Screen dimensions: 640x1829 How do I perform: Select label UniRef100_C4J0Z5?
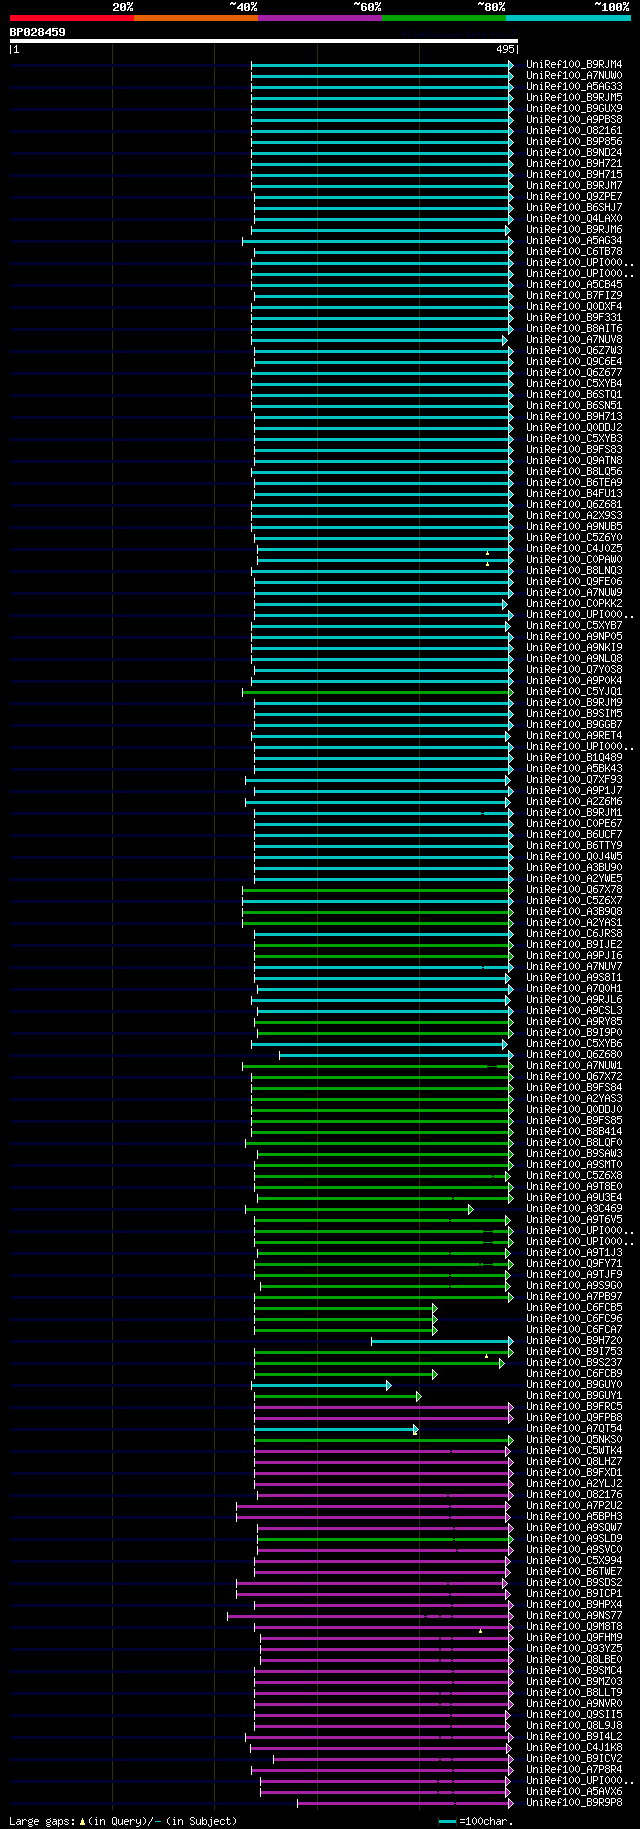(x=574, y=549)
